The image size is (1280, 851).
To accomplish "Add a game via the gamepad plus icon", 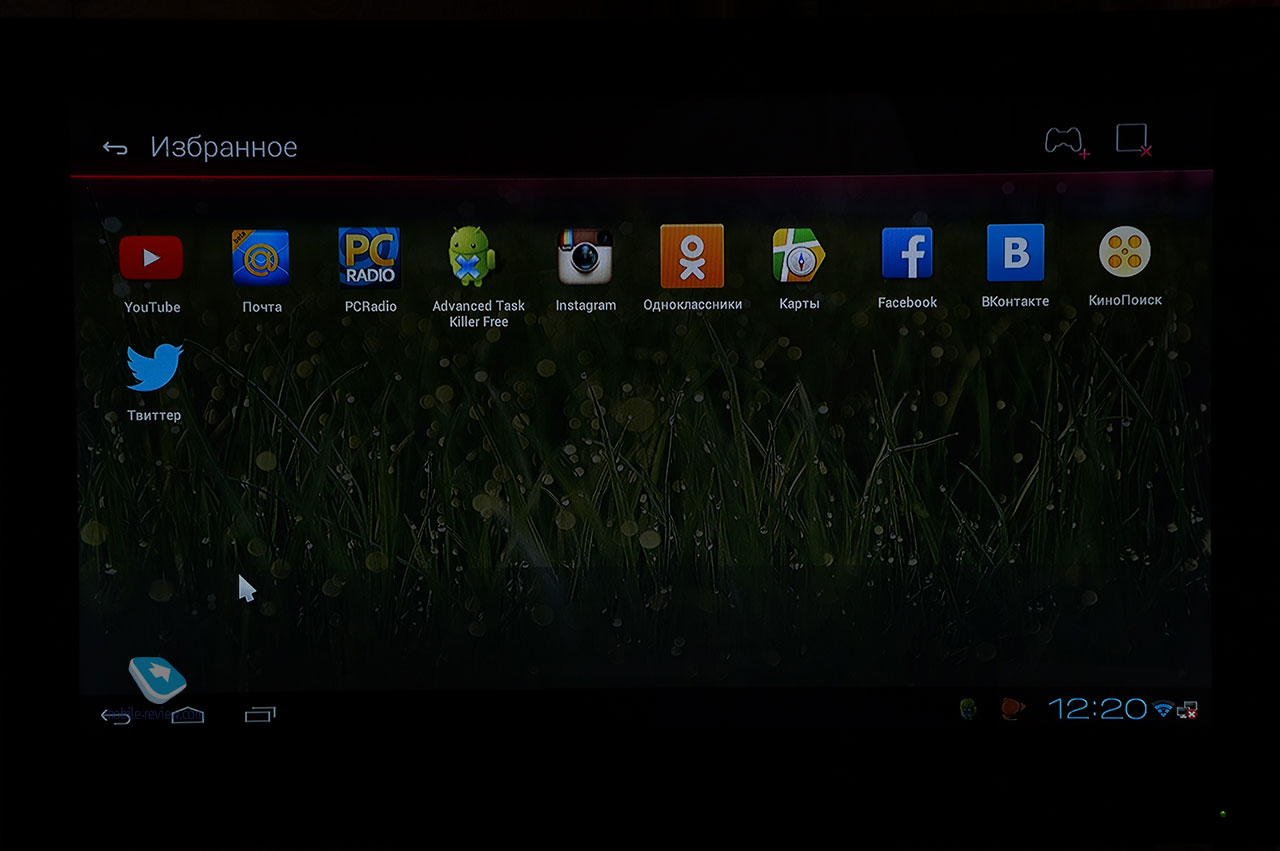I will [x=1066, y=141].
